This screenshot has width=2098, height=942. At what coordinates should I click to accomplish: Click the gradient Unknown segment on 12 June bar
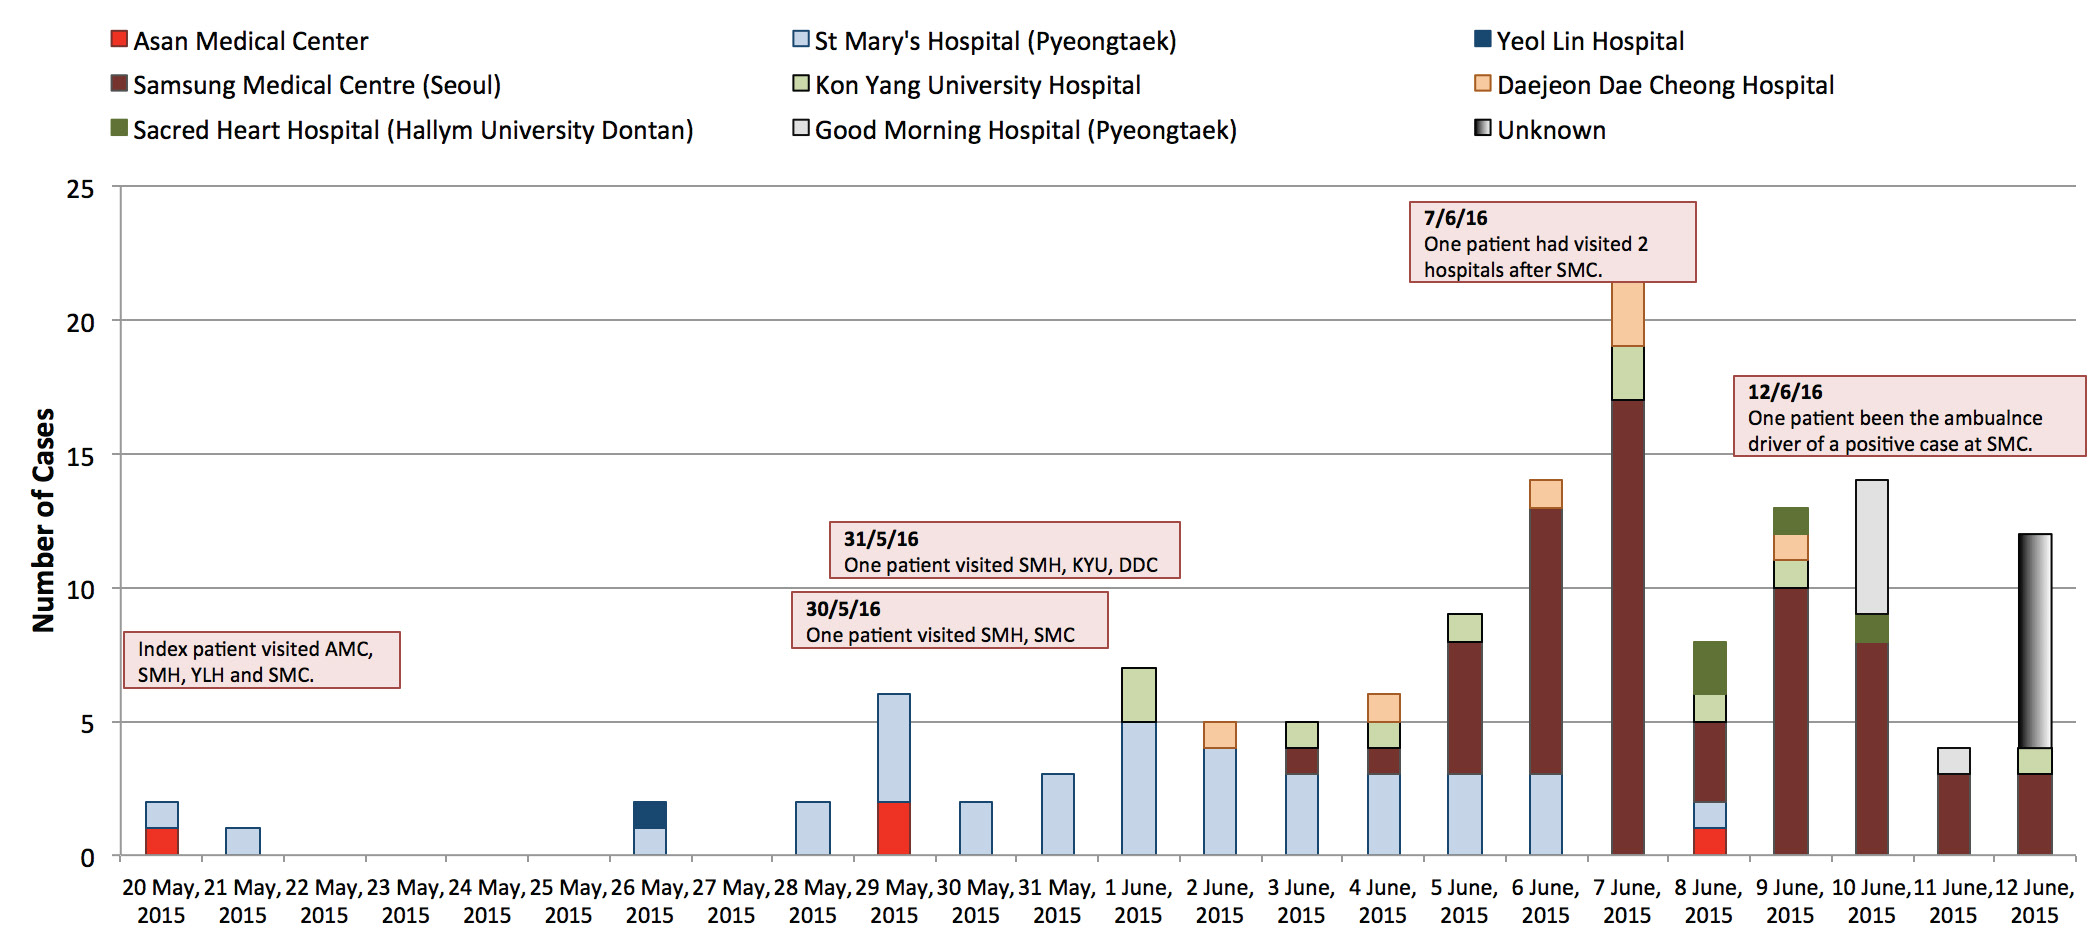tap(2035, 641)
